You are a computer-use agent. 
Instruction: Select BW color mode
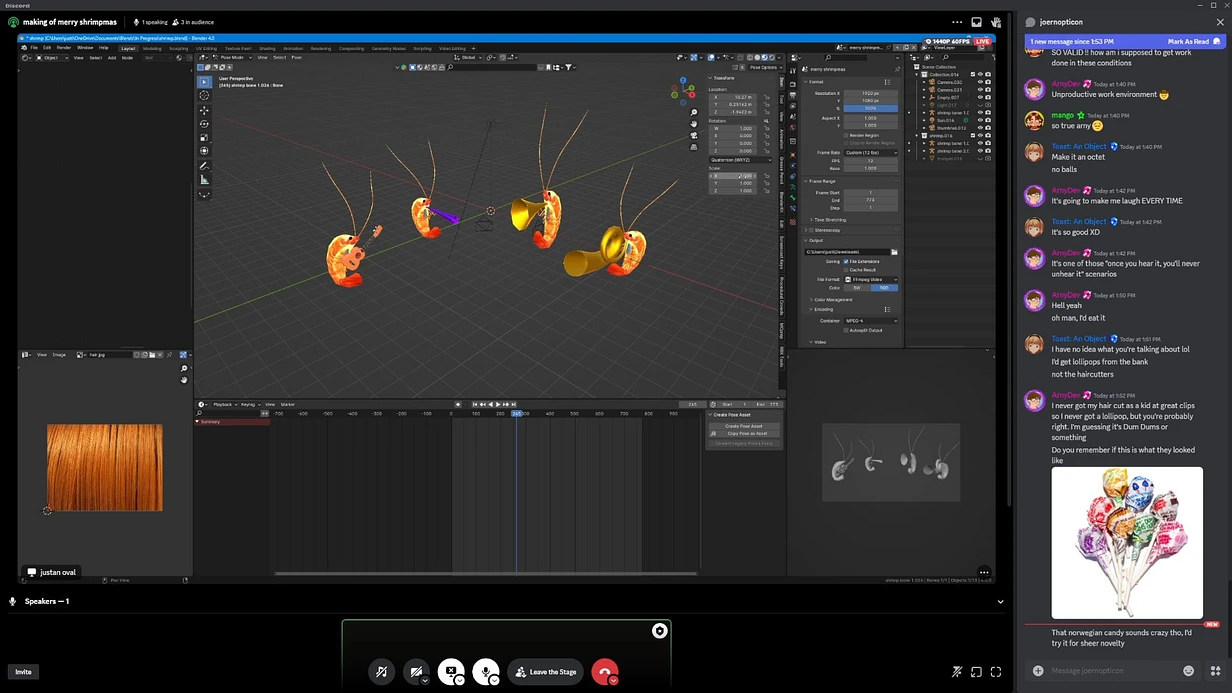pos(857,288)
